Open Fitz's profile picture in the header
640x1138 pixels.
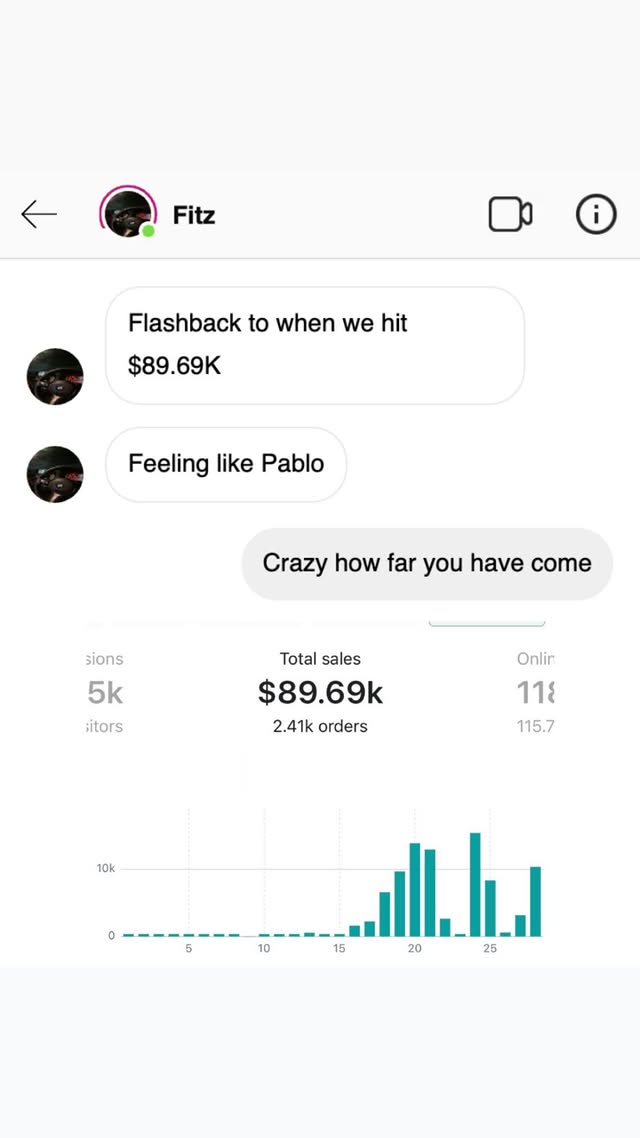click(x=127, y=213)
